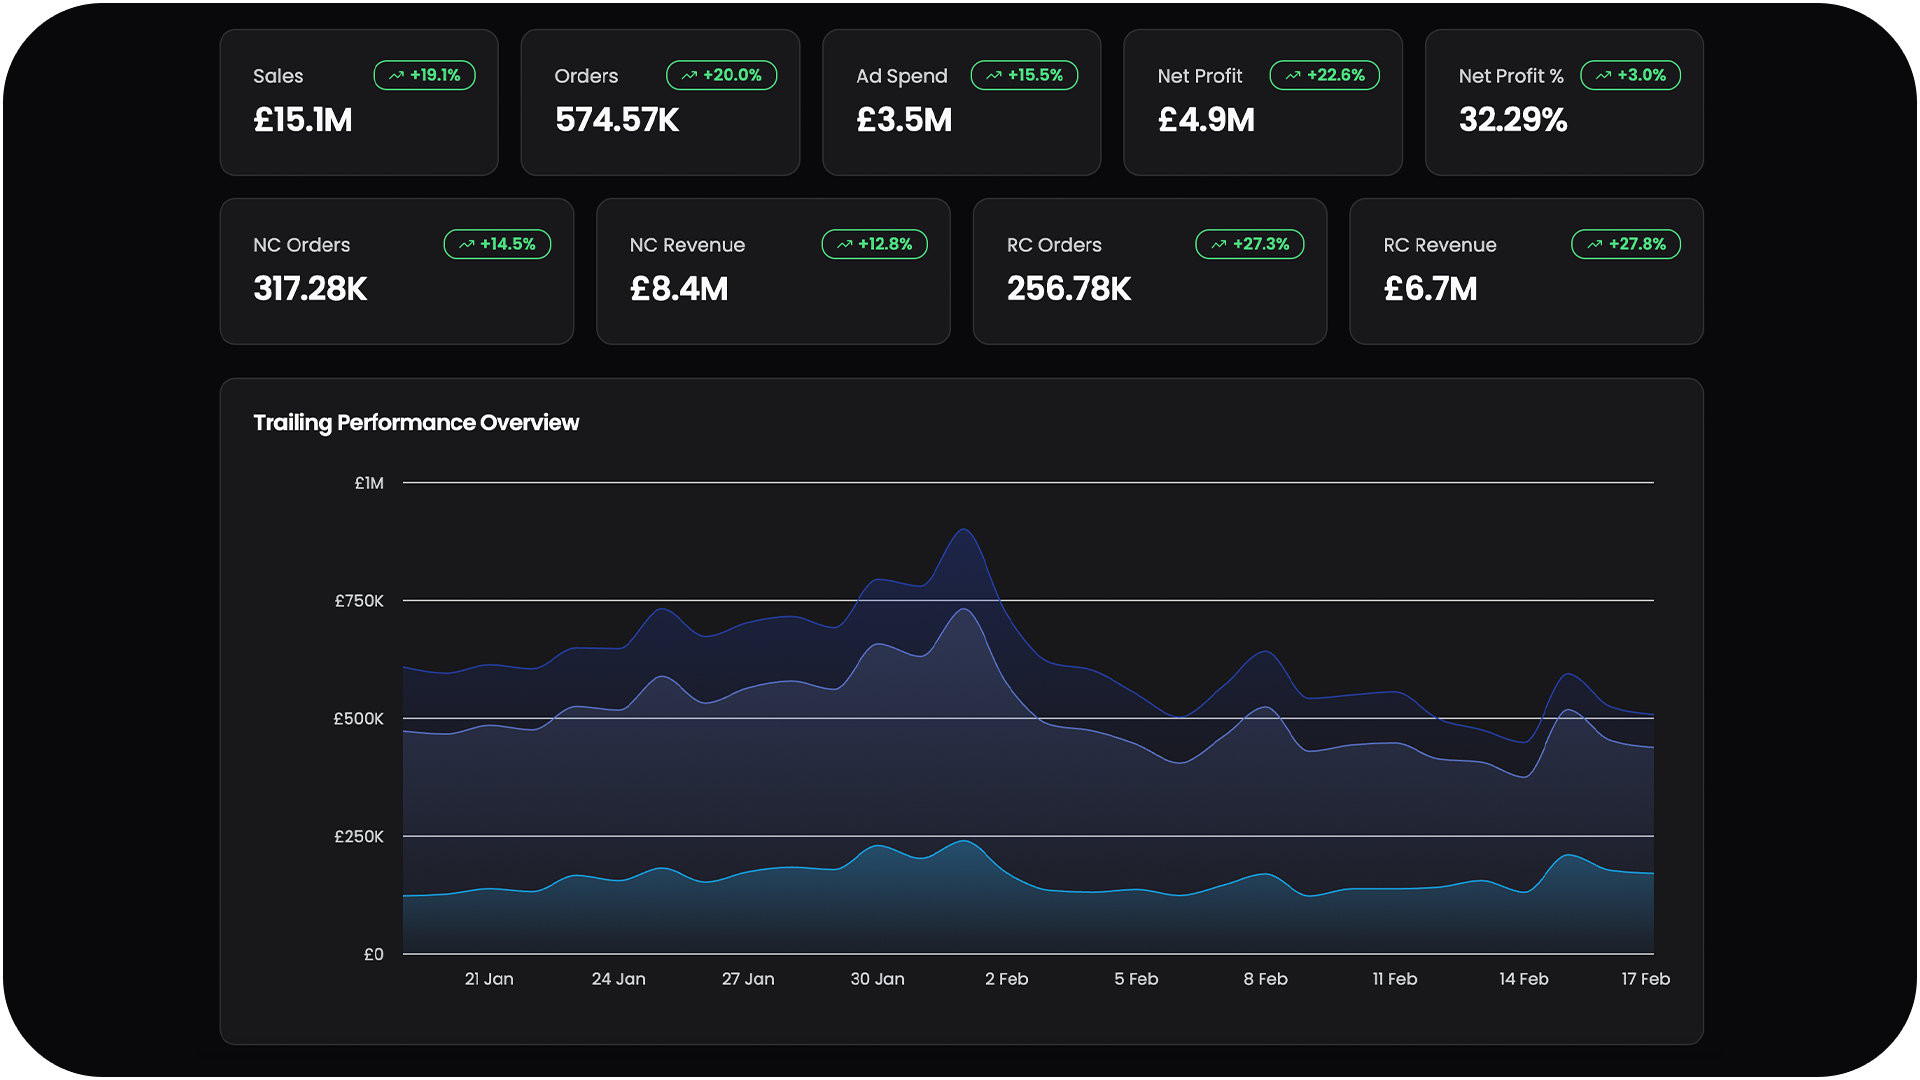Click the £750K y-axis gridline label
1920x1080 pixels.
coord(359,601)
